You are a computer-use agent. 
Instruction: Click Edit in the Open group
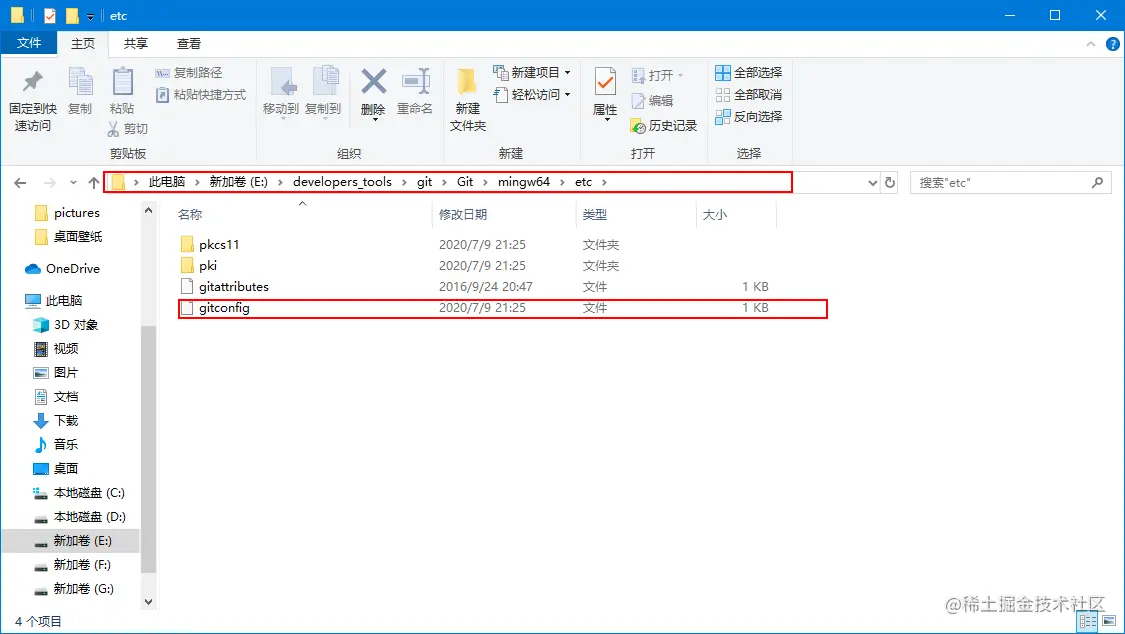click(652, 100)
